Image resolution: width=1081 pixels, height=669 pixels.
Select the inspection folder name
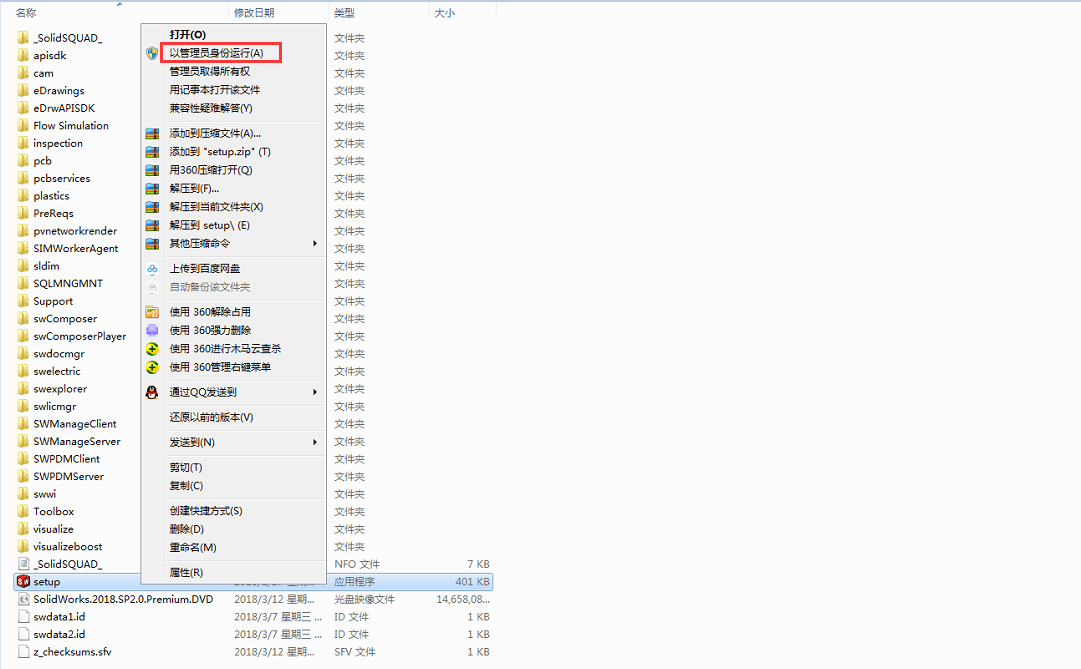pyautogui.click(x=58, y=143)
